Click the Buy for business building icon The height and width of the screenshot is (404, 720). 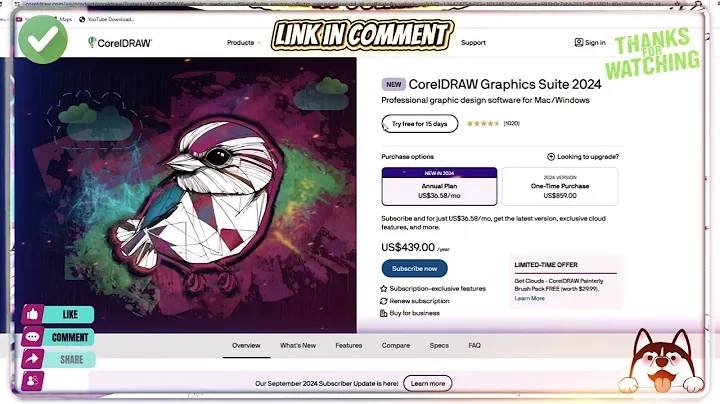383,313
